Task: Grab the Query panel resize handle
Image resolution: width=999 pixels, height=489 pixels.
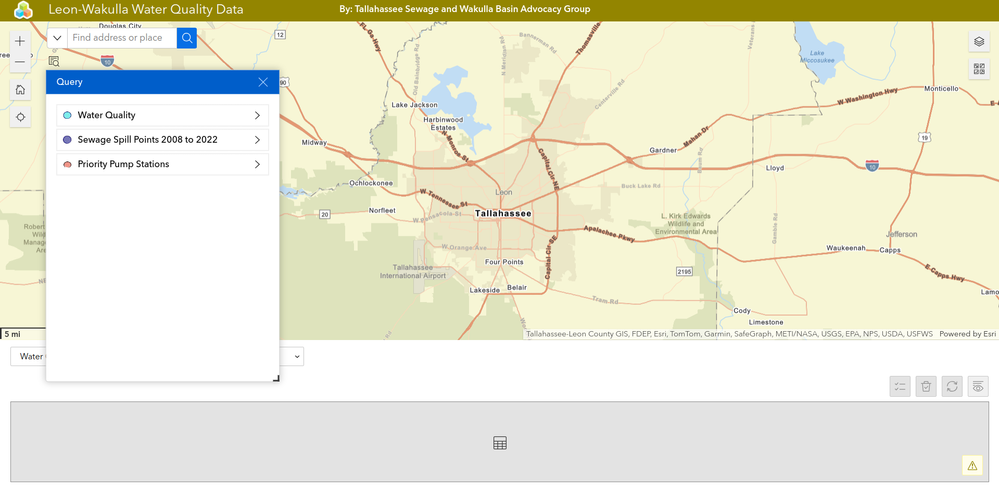Action: tap(276, 378)
